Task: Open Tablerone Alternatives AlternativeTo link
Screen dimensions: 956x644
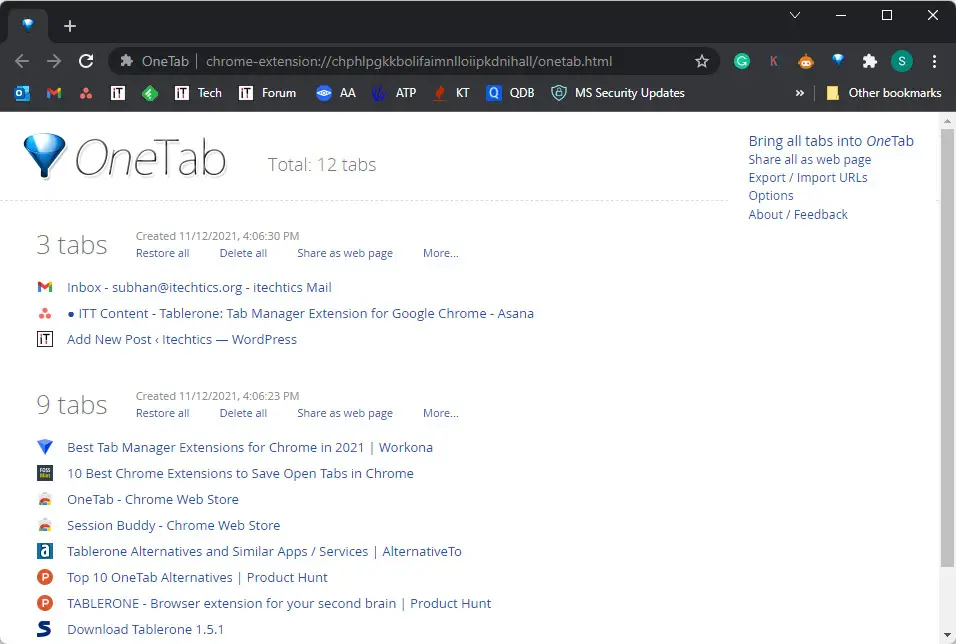Action: (x=264, y=551)
